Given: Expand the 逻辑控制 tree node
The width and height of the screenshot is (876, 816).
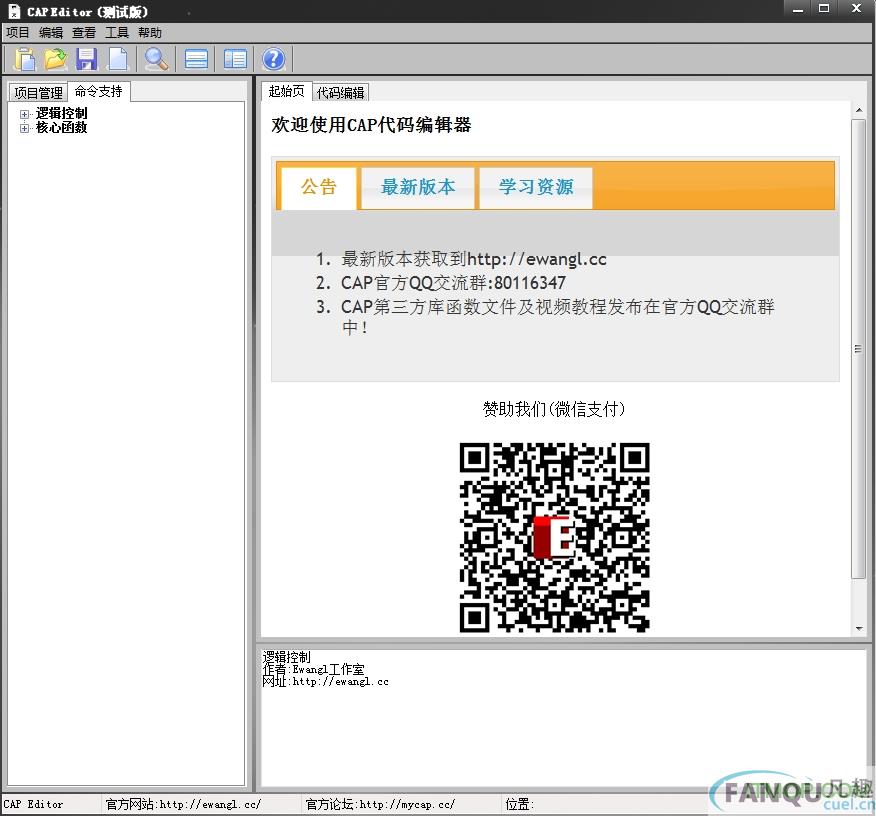Looking at the screenshot, I should click(x=24, y=114).
